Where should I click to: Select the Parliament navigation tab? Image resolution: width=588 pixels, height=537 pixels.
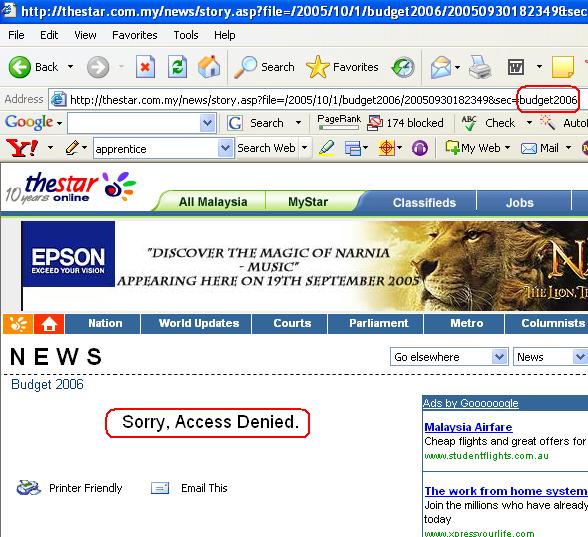tap(378, 323)
